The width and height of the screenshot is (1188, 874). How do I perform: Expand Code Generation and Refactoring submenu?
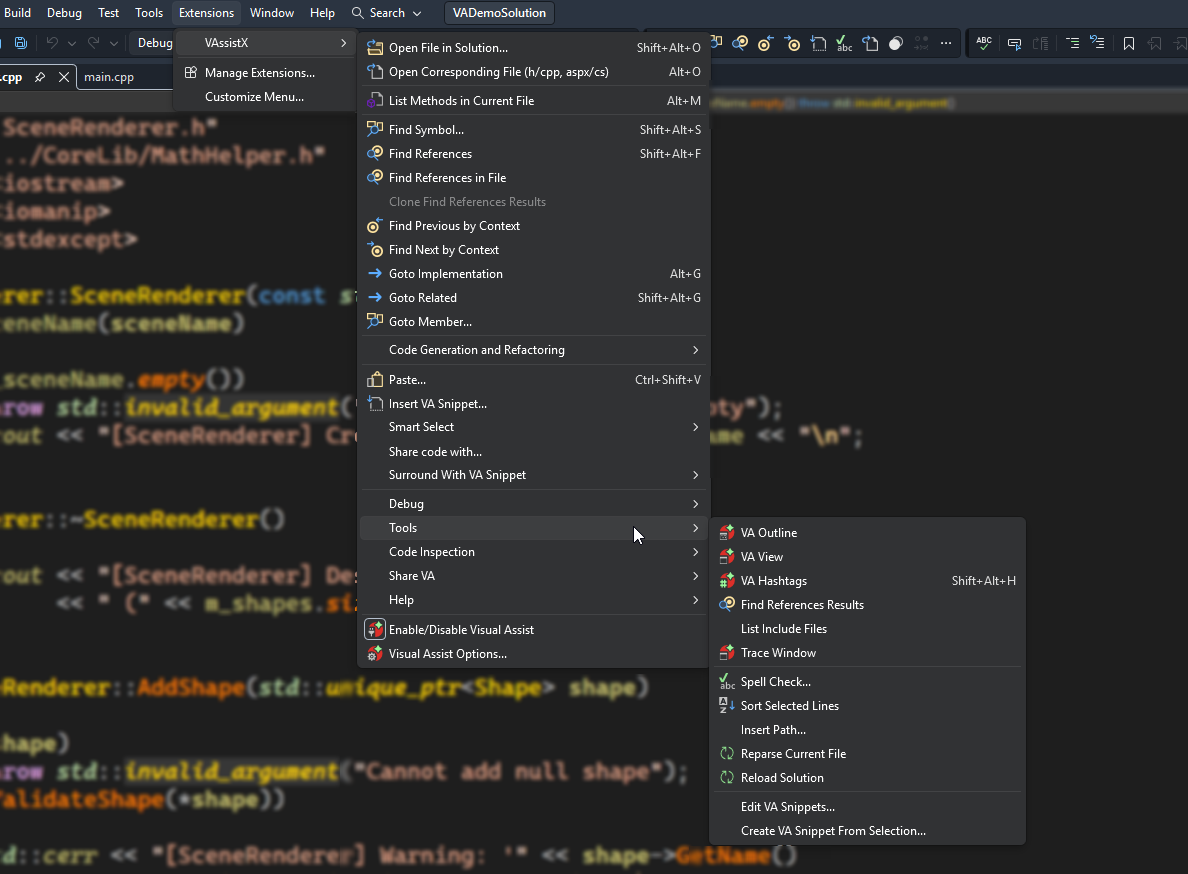click(x=533, y=350)
